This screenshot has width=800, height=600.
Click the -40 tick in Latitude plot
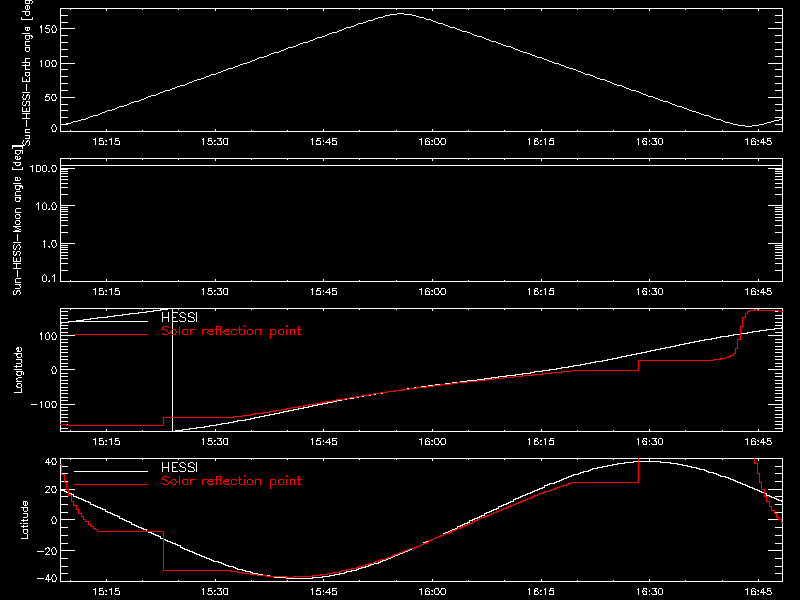(47, 578)
